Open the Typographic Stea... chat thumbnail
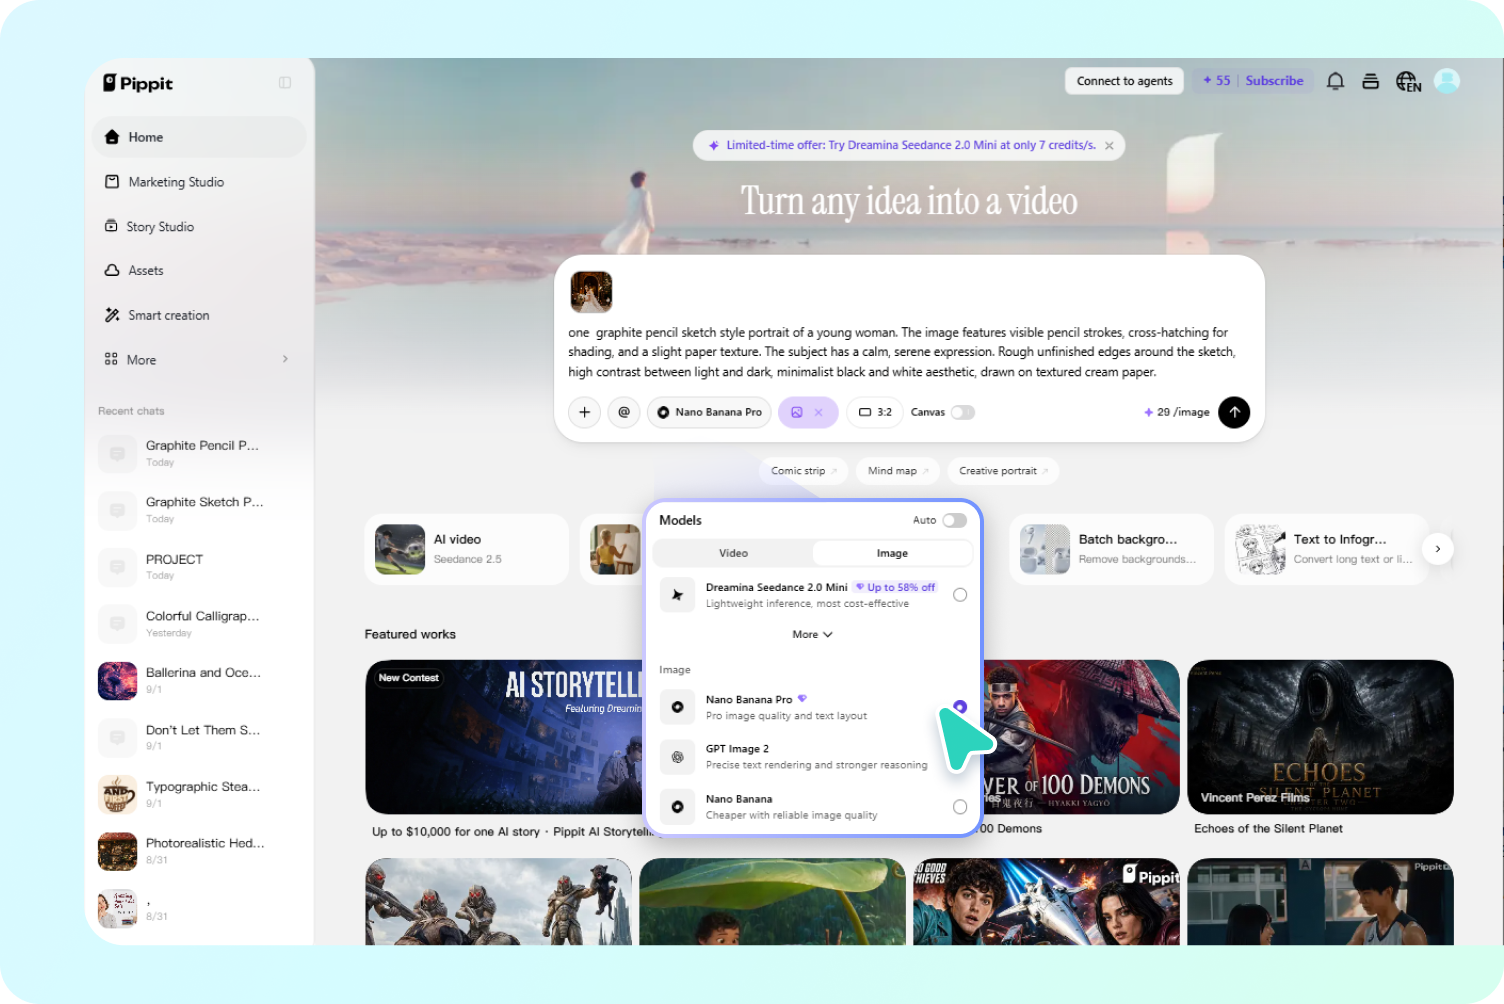This screenshot has width=1504, height=1004. (x=117, y=795)
